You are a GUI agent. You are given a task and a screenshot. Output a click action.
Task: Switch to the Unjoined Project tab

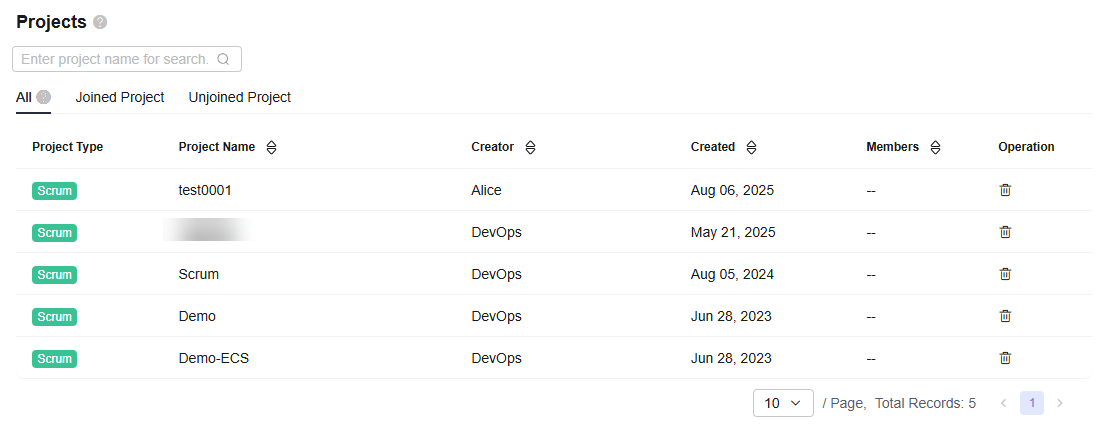tap(240, 97)
